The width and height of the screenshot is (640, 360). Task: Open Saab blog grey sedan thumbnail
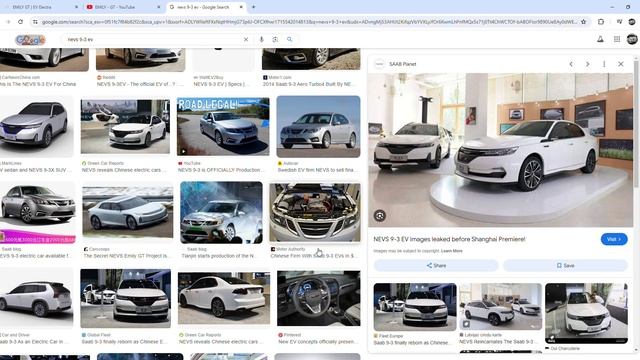click(38, 212)
